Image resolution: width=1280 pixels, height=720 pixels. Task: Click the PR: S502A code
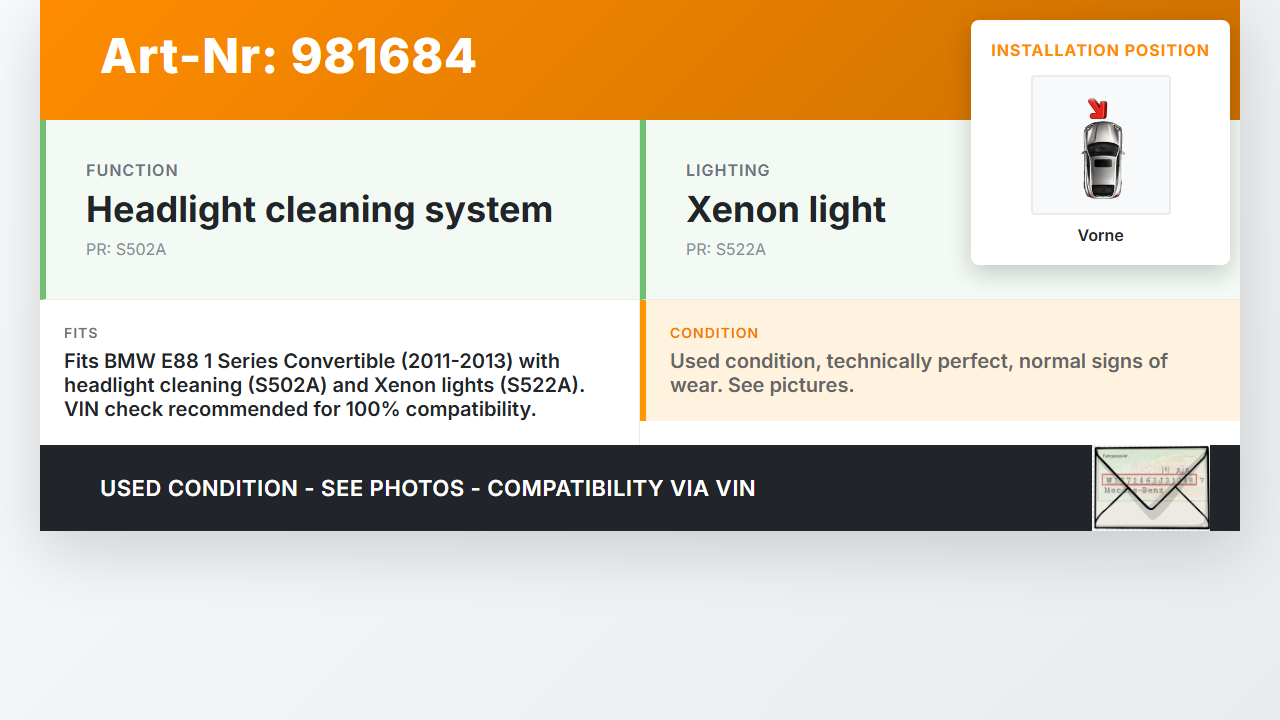126,250
